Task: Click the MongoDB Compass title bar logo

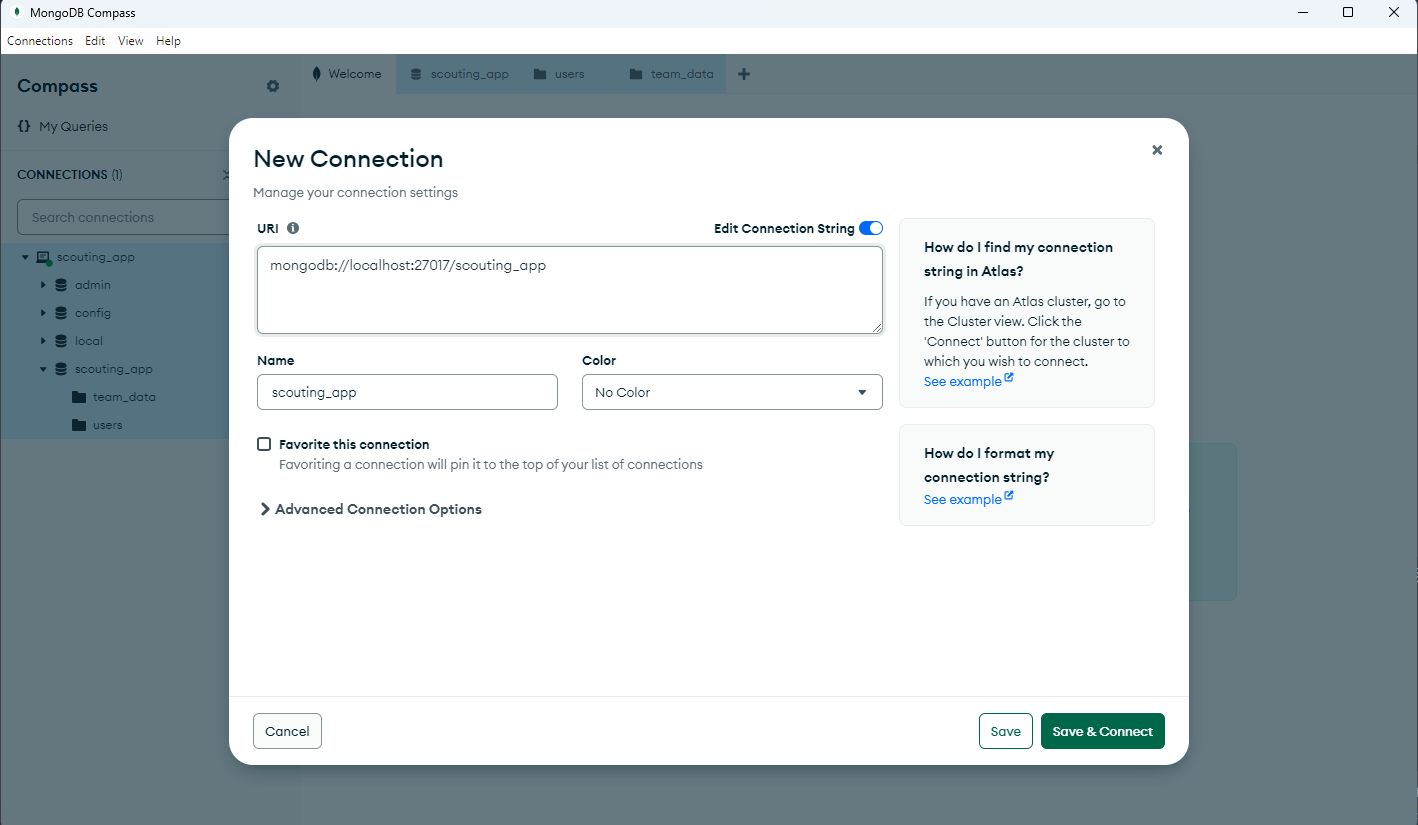Action: 17,13
